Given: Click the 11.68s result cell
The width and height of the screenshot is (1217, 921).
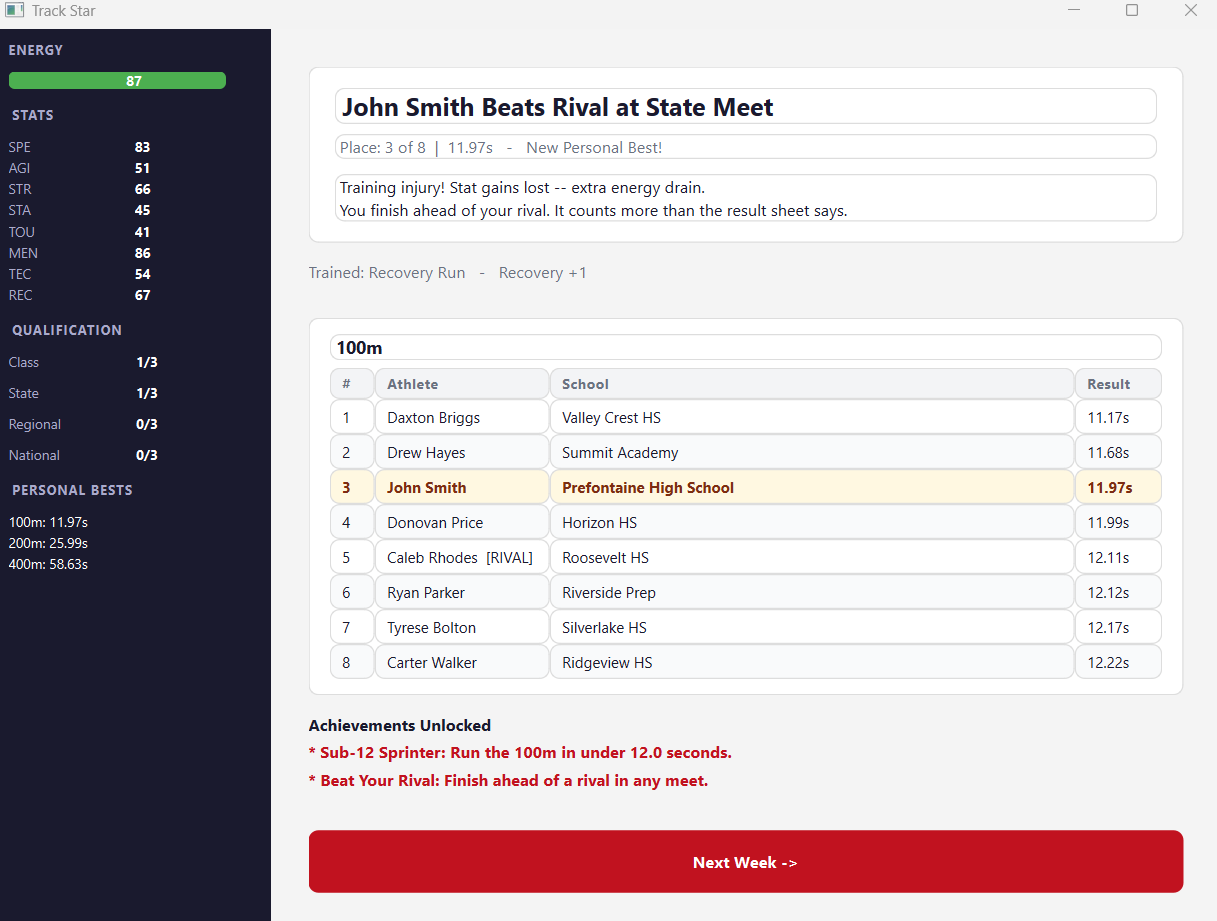Looking at the screenshot, I should pyautogui.click(x=1118, y=452).
